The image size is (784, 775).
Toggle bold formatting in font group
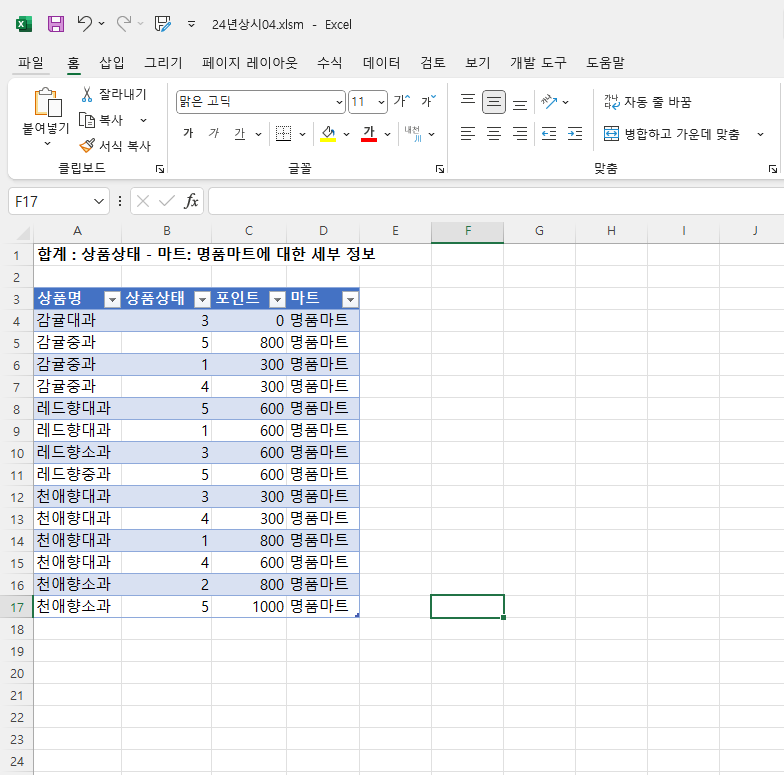point(188,134)
